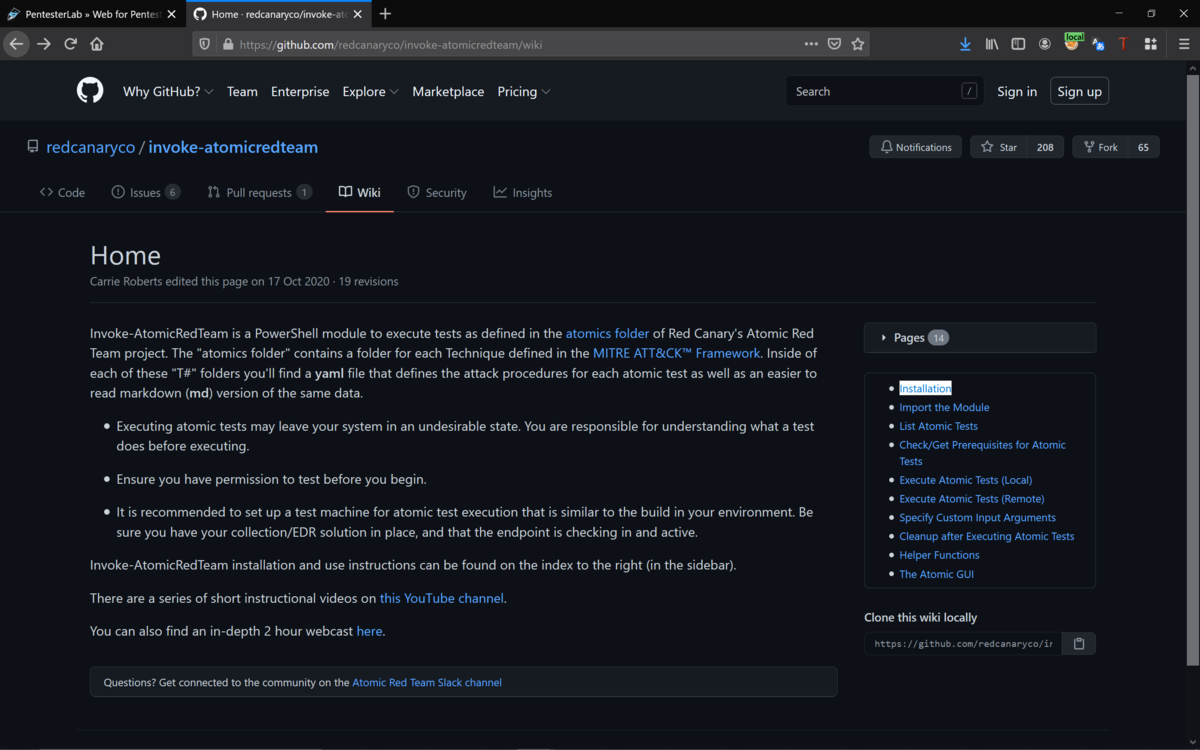Click the Sign up button
This screenshot has height=750, width=1200.
pyautogui.click(x=1079, y=91)
